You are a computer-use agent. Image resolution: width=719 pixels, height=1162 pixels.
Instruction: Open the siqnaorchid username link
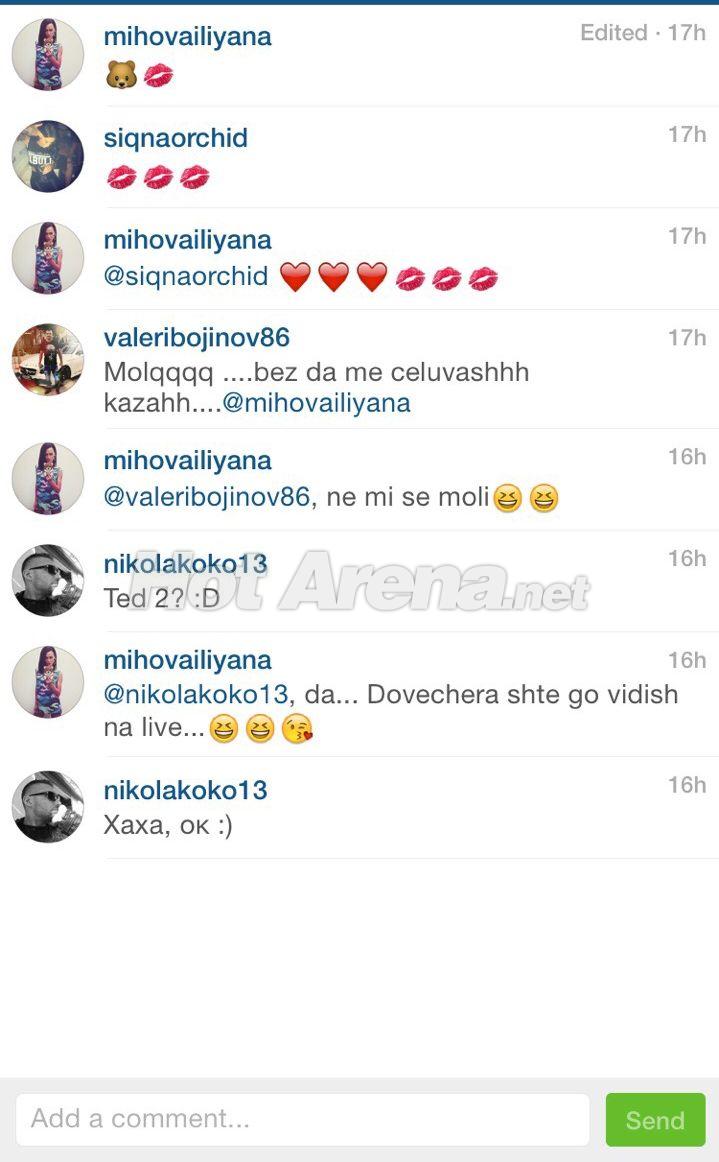(176, 138)
